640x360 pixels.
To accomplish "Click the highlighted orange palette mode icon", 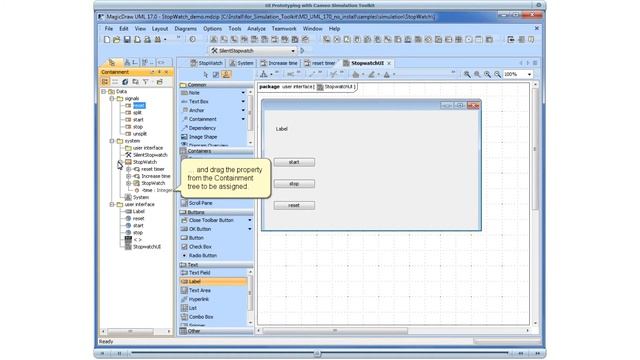I will tap(226, 74).
